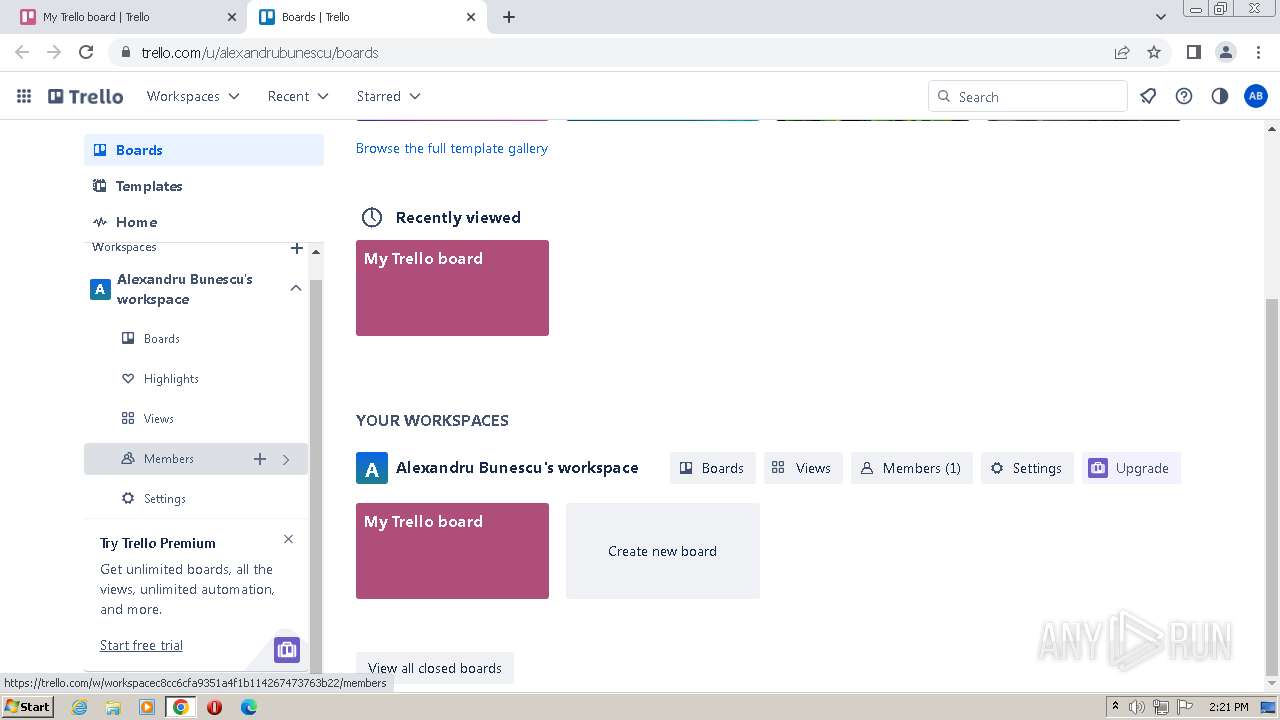Dismiss the Try Trello Premium banner

click(288, 539)
